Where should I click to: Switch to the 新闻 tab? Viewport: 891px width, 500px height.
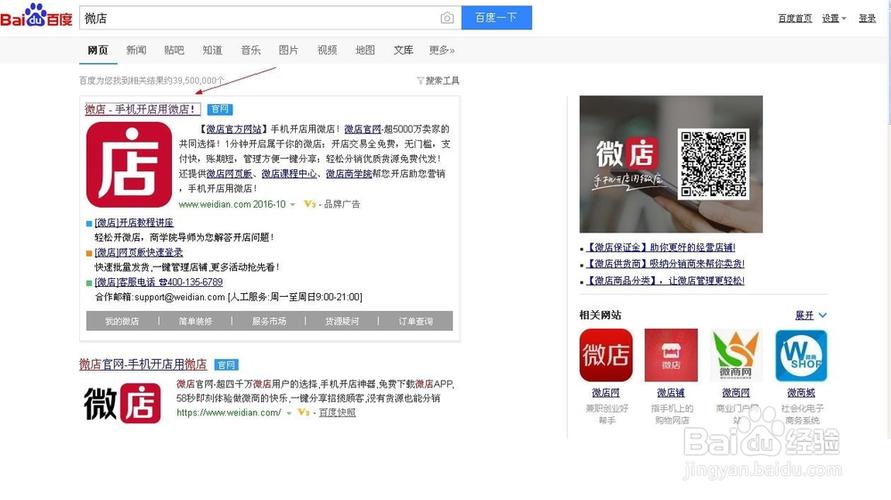[136, 50]
